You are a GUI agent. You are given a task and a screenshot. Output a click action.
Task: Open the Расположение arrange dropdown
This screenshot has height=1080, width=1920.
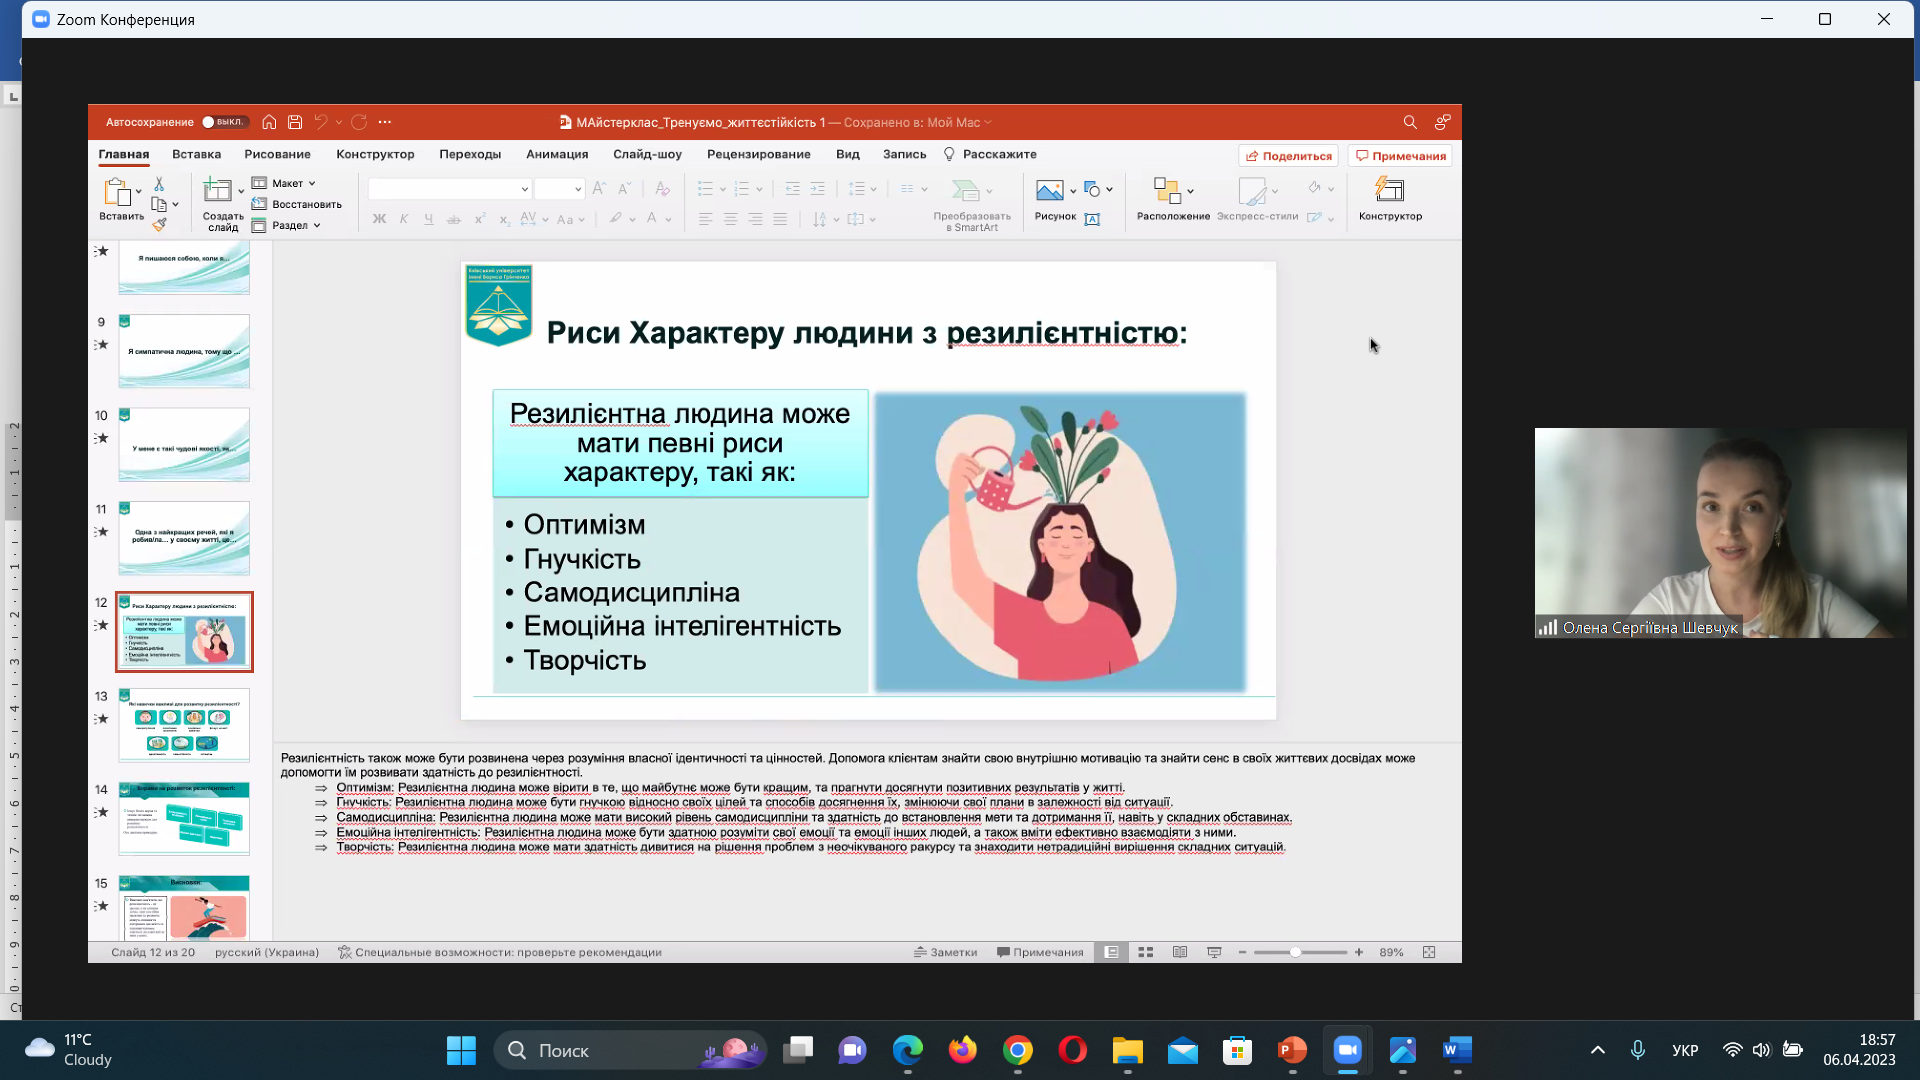1173,198
